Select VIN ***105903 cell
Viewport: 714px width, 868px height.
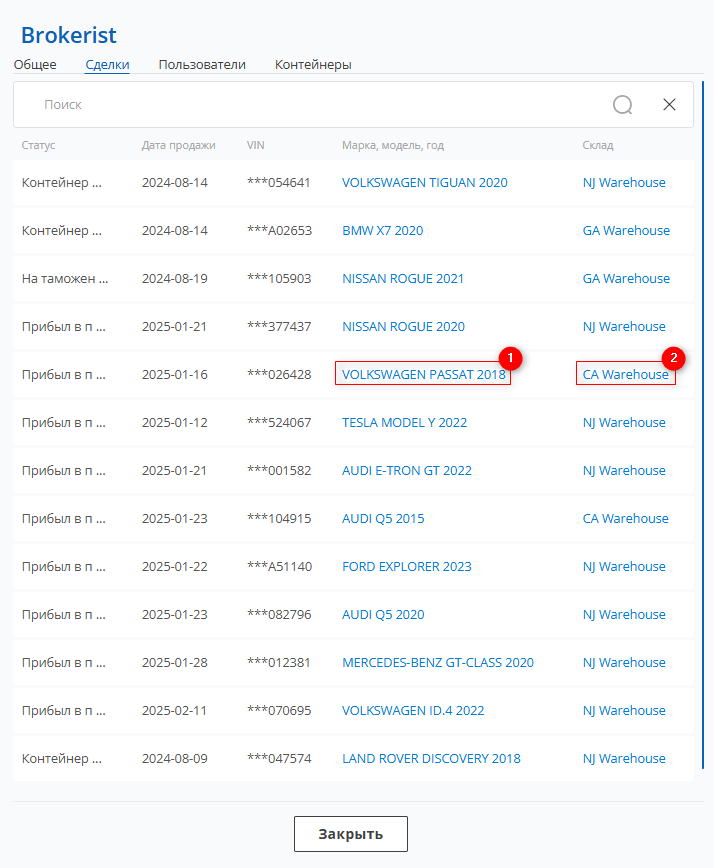coord(279,278)
